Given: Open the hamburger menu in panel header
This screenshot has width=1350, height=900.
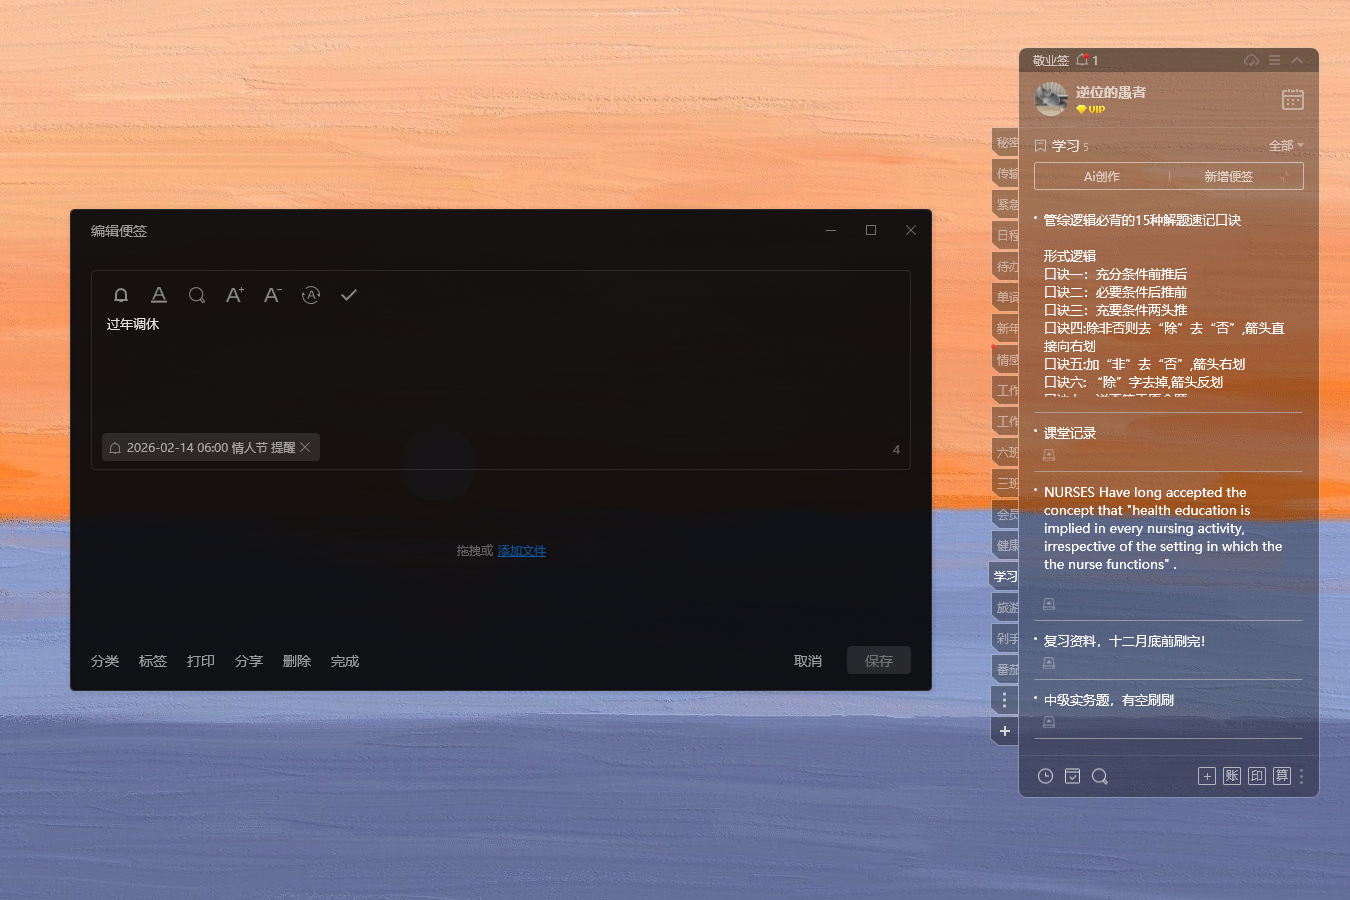Looking at the screenshot, I should [x=1274, y=60].
